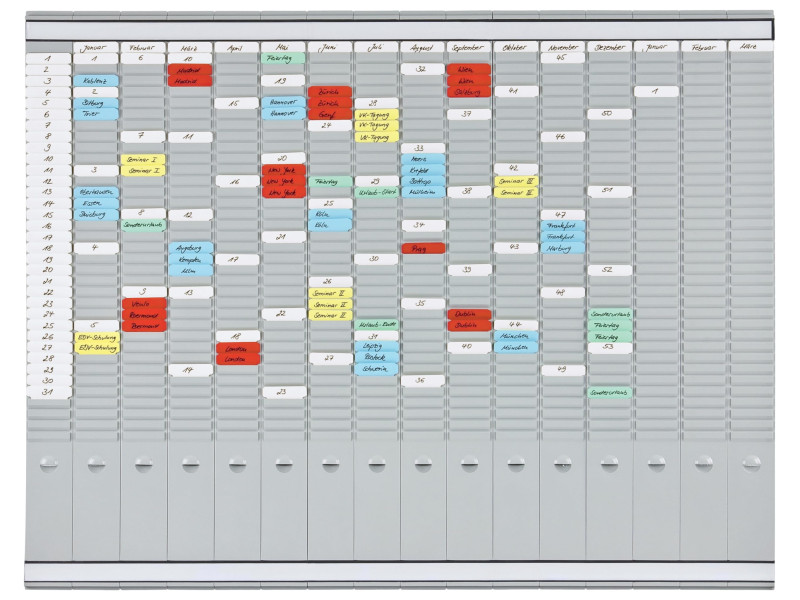Click week card 50 under Dezember

(609, 113)
